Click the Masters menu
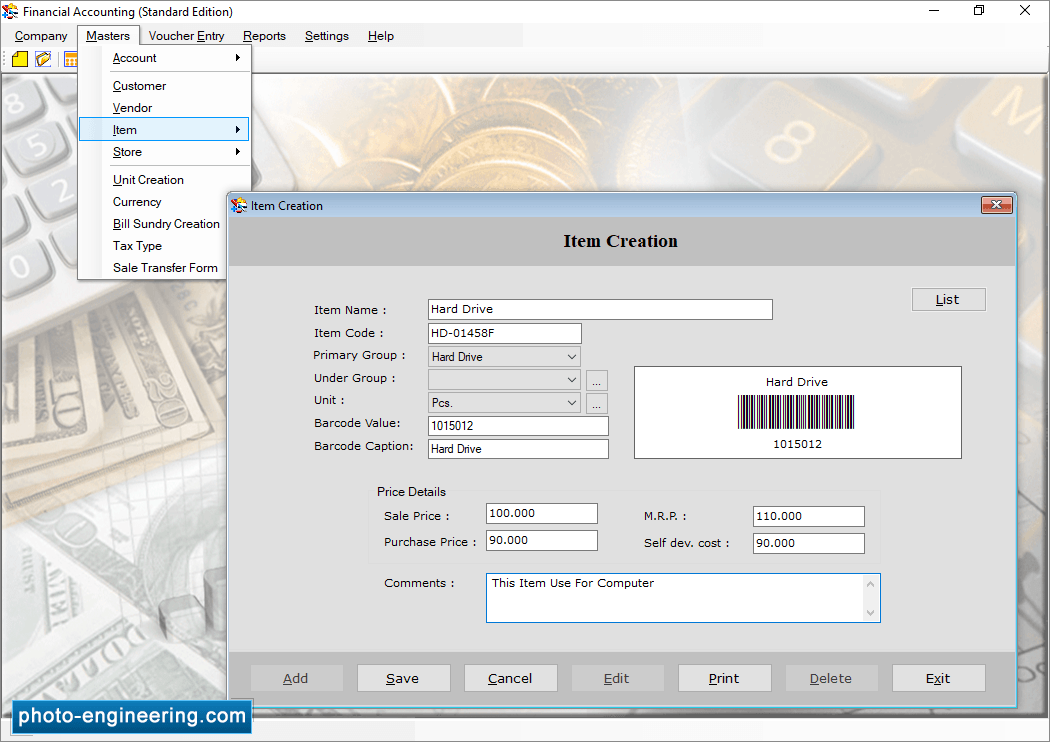1050x742 pixels. (x=108, y=36)
